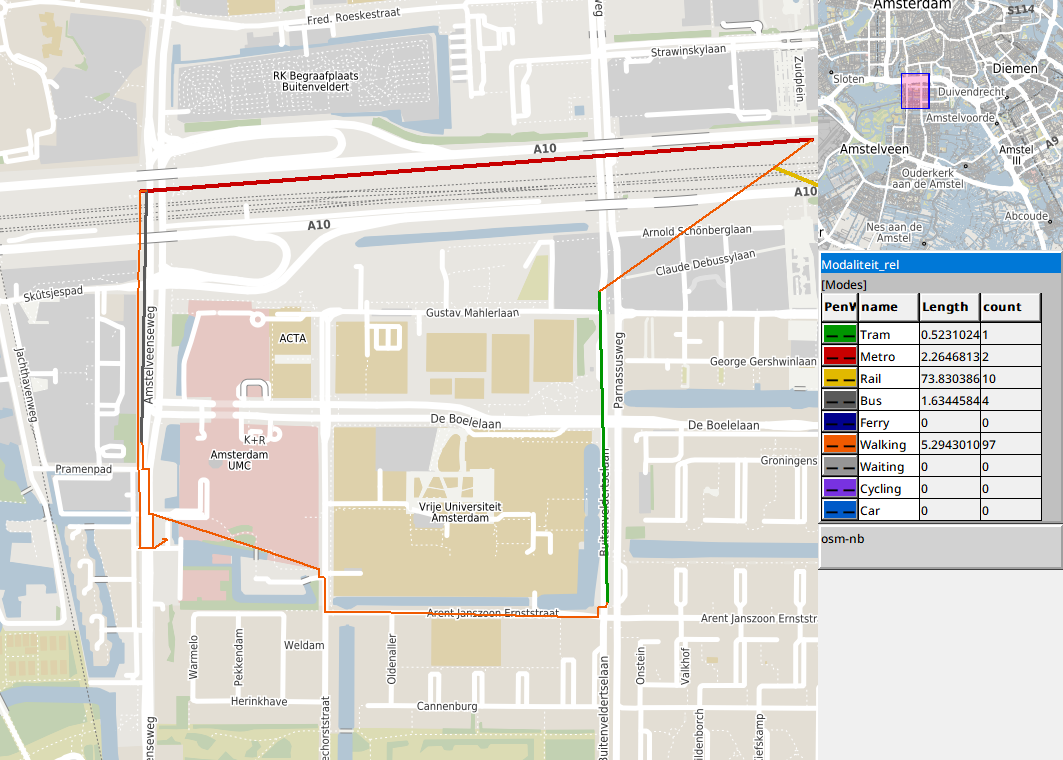The height and width of the screenshot is (760, 1063).
Task: Click the Tram length value 0.5231024
Action: pyautogui.click(x=950, y=334)
